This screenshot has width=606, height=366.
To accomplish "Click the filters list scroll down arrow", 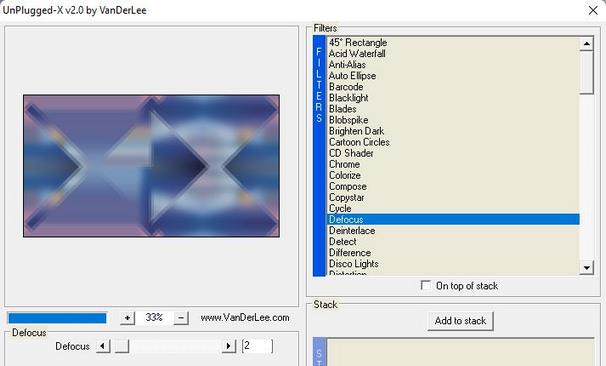I will (587, 267).
